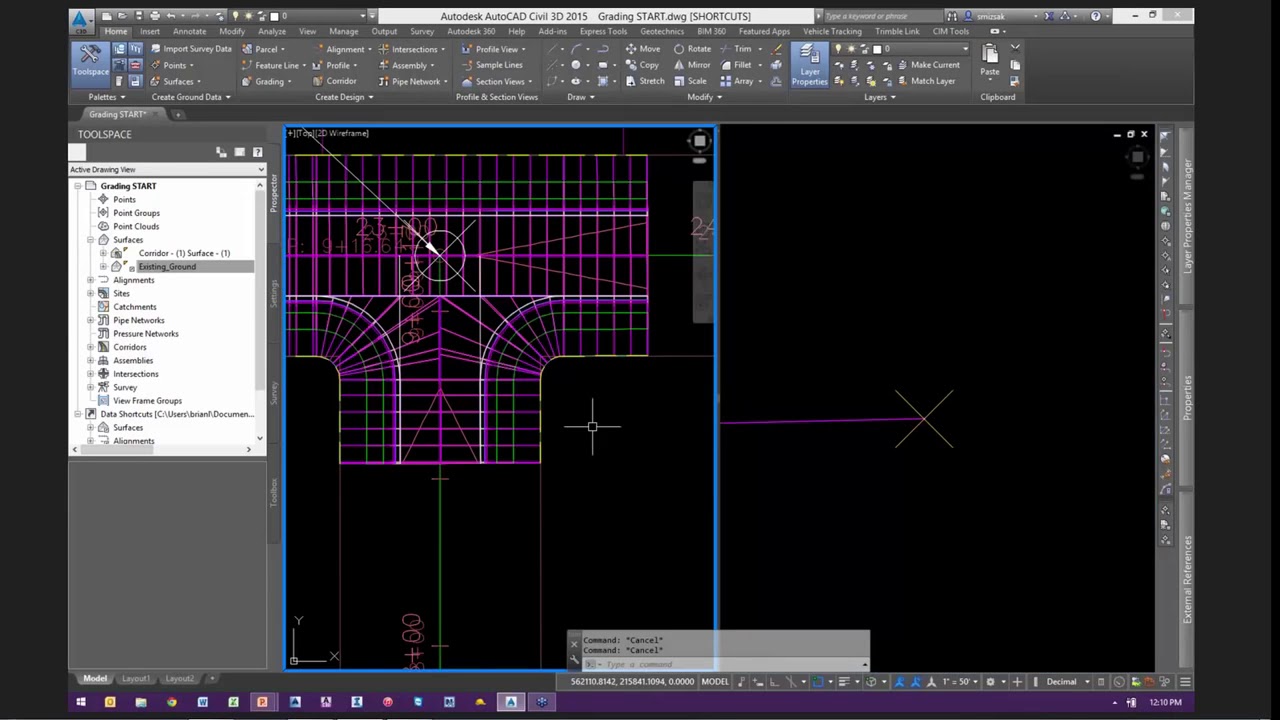1280x720 pixels.
Task: Click the Assembly tool
Action: pos(404,65)
